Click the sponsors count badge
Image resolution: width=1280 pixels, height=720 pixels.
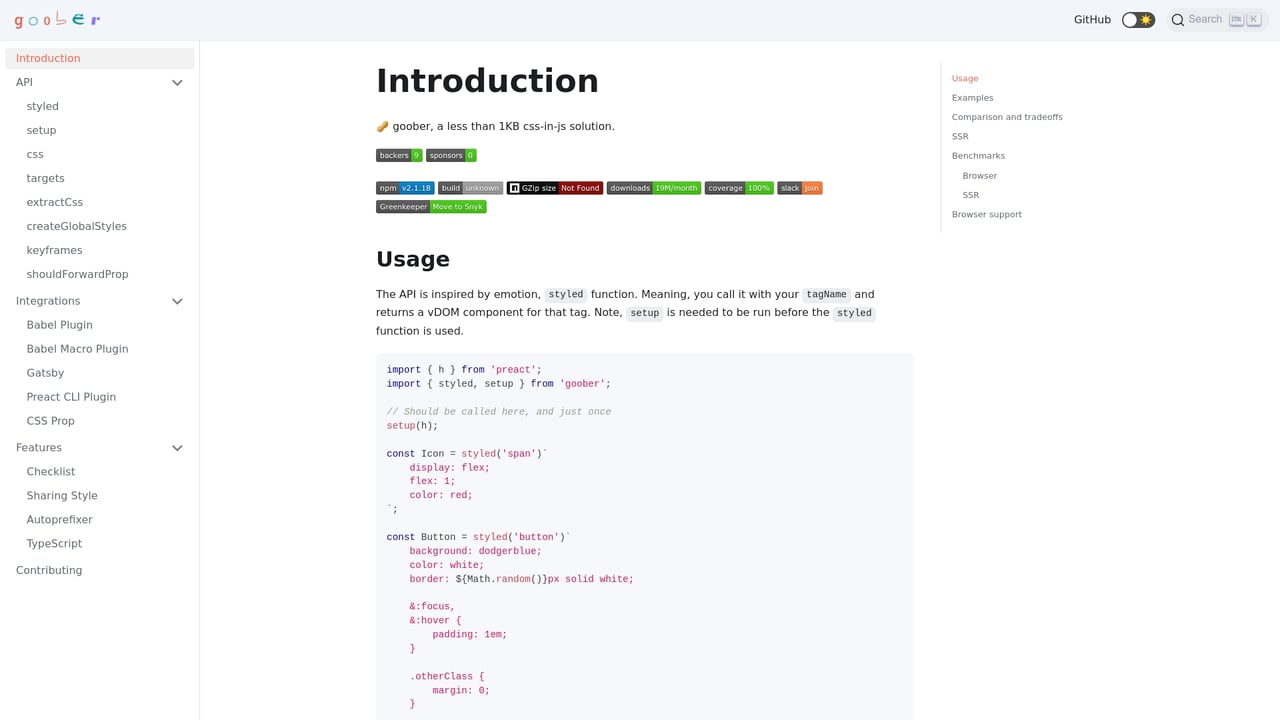(451, 155)
